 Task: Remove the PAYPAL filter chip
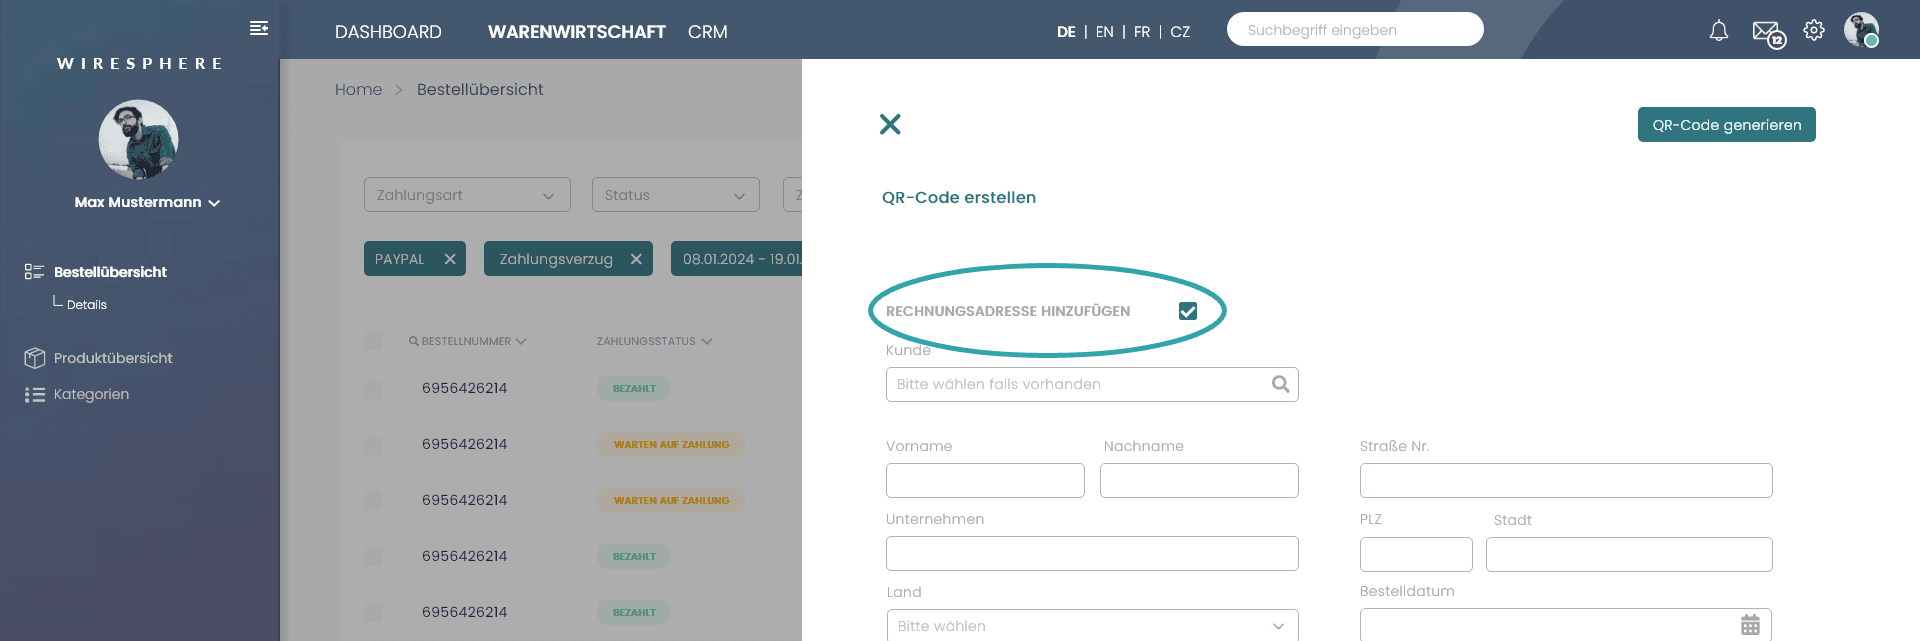coord(450,259)
